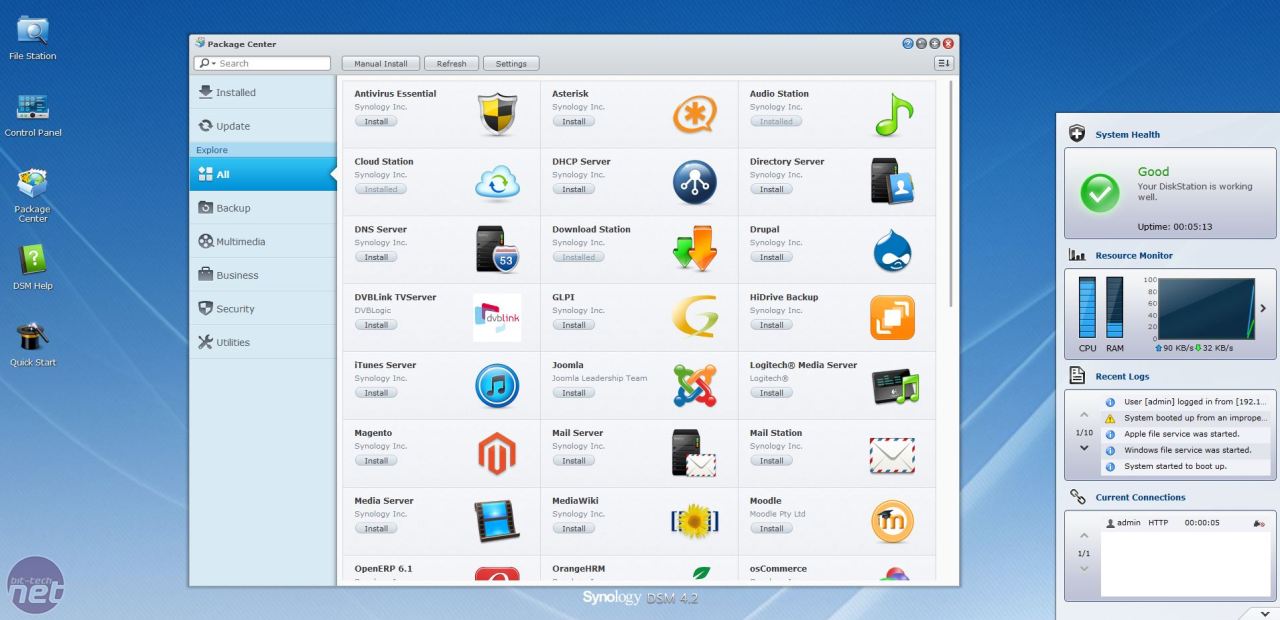The image size is (1280, 620).
Task: Open Control Panel desktop icon
Action: (33, 114)
